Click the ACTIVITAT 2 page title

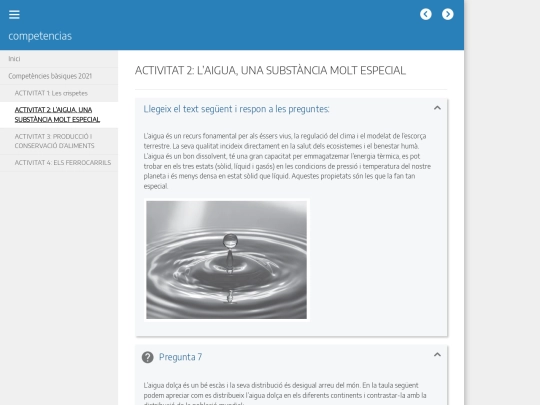pos(270,70)
